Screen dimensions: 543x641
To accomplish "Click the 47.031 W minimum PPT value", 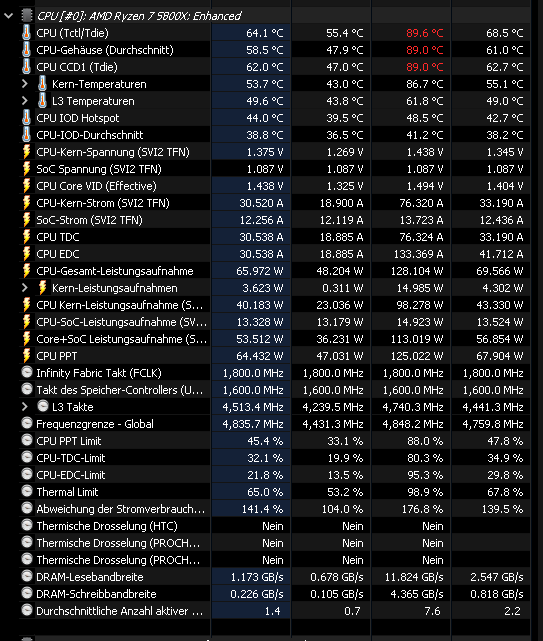I will pos(340,356).
